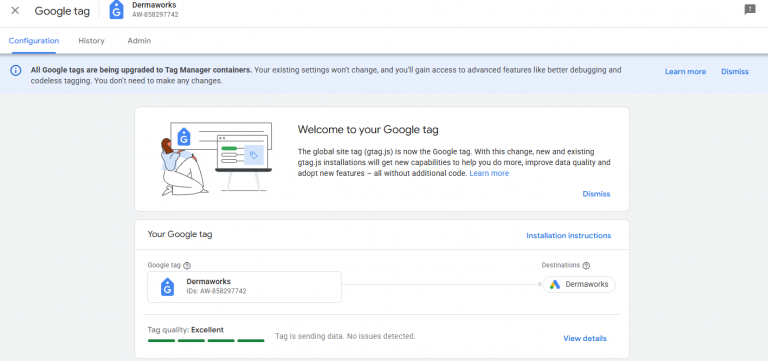Open Installation instructions
The width and height of the screenshot is (768, 361).
coord(569,236)
